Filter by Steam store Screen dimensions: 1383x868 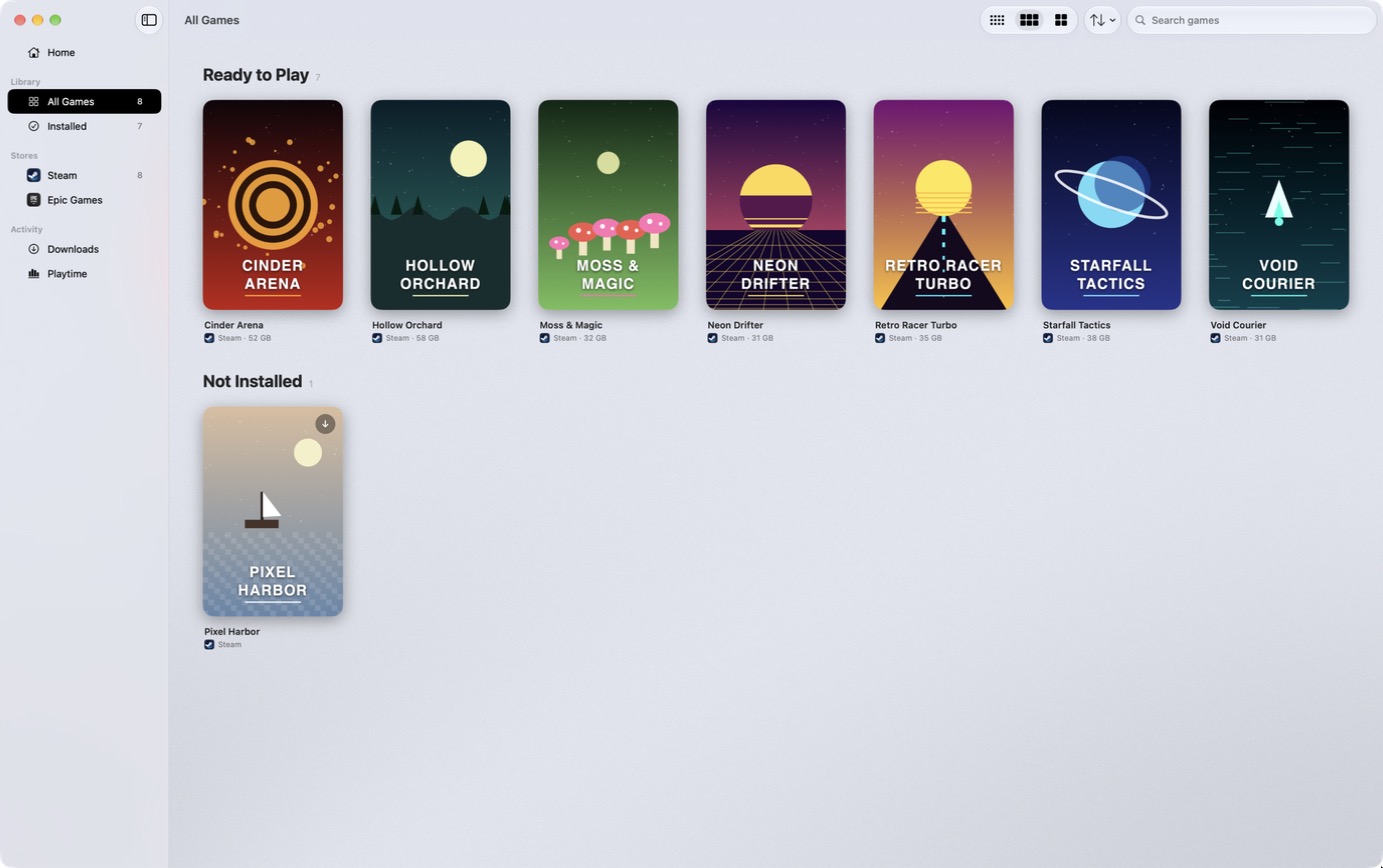(x=84, y=175)
